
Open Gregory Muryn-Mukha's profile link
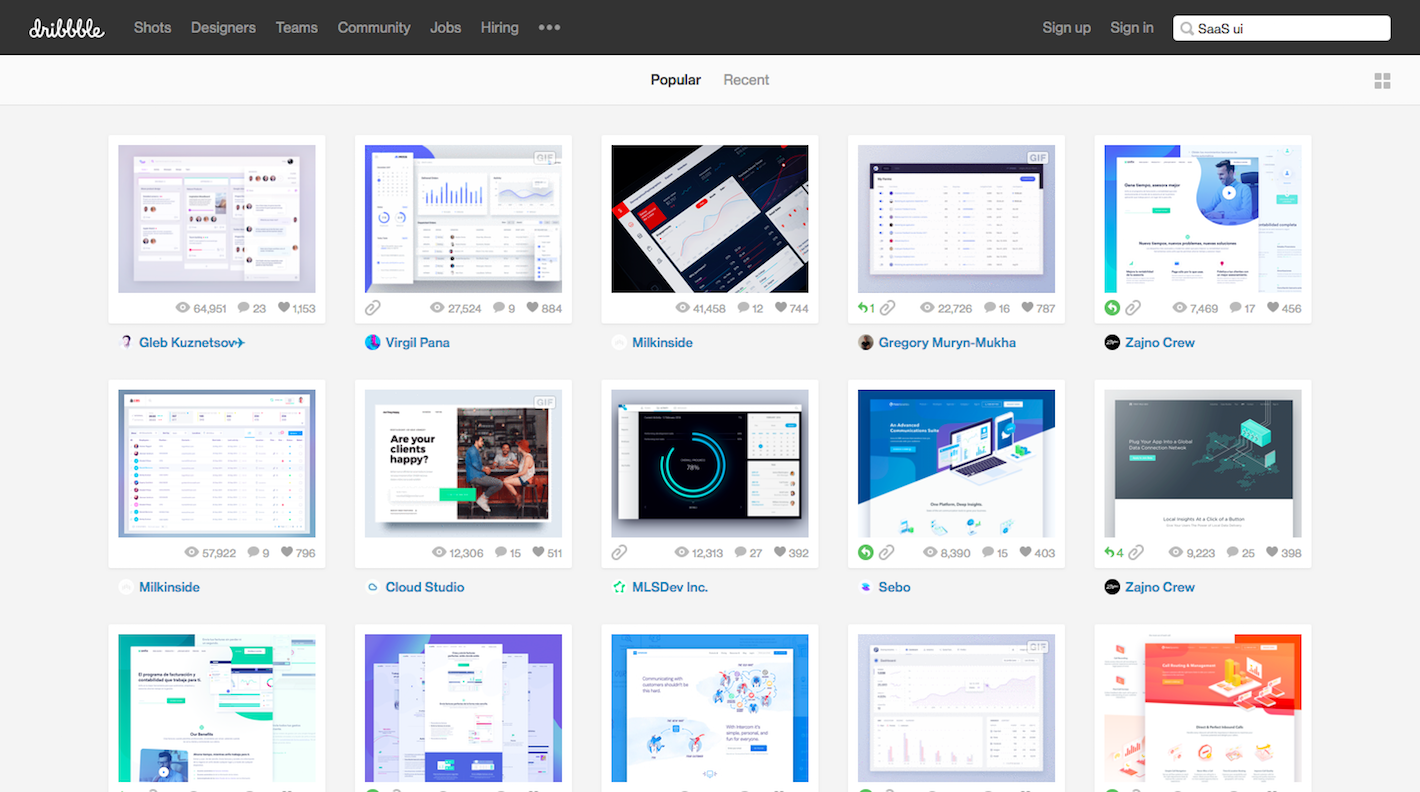[946, 342]
